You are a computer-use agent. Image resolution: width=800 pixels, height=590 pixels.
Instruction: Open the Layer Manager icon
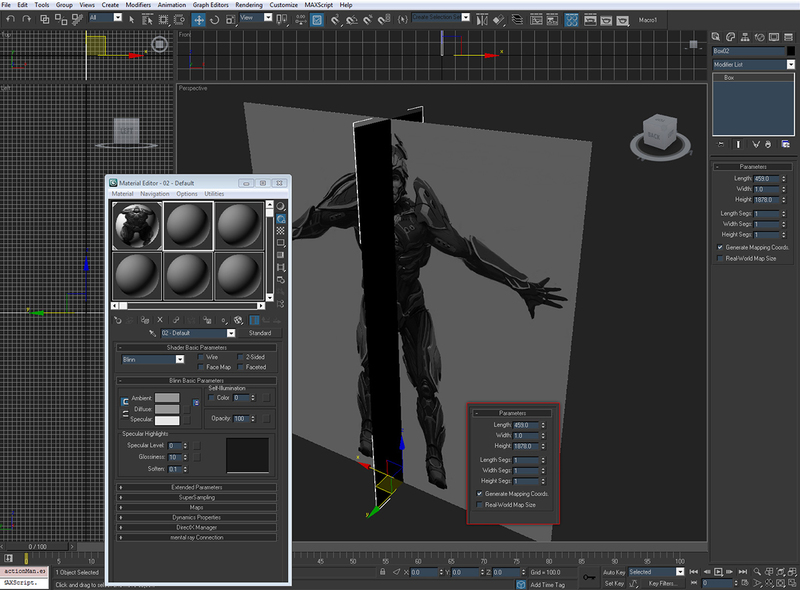[x=517, y=20]
